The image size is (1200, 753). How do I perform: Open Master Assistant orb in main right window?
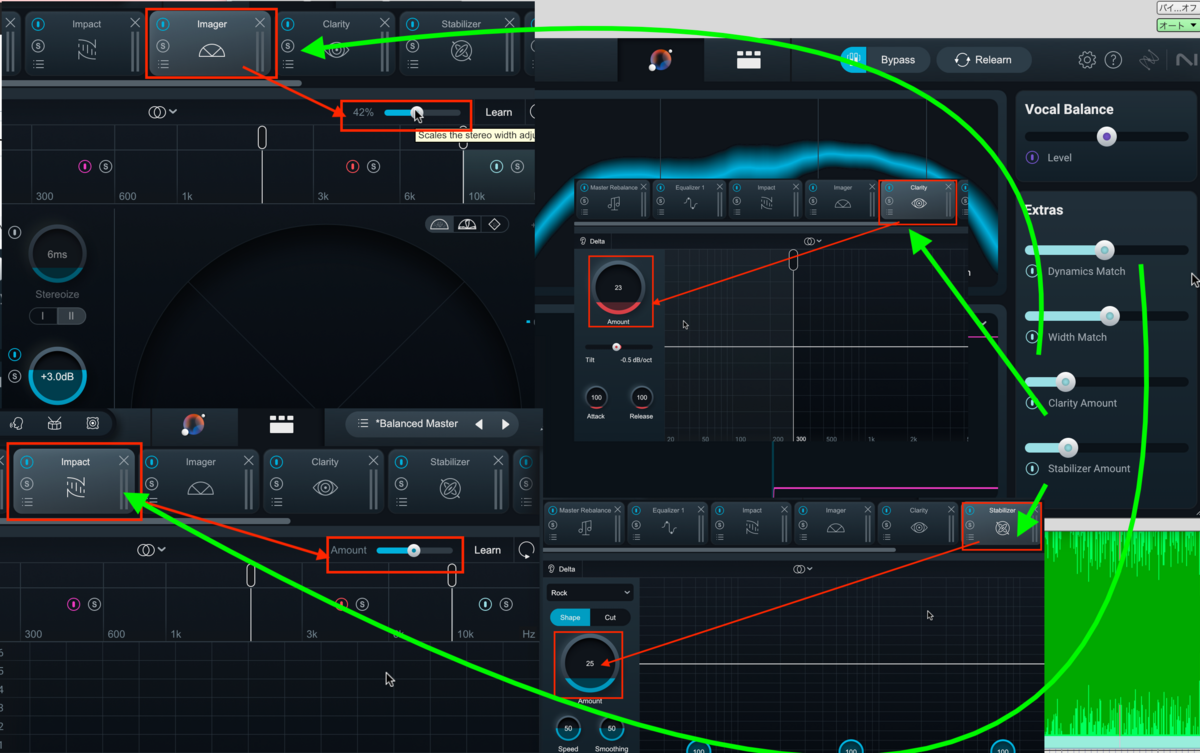click(660, 60)
